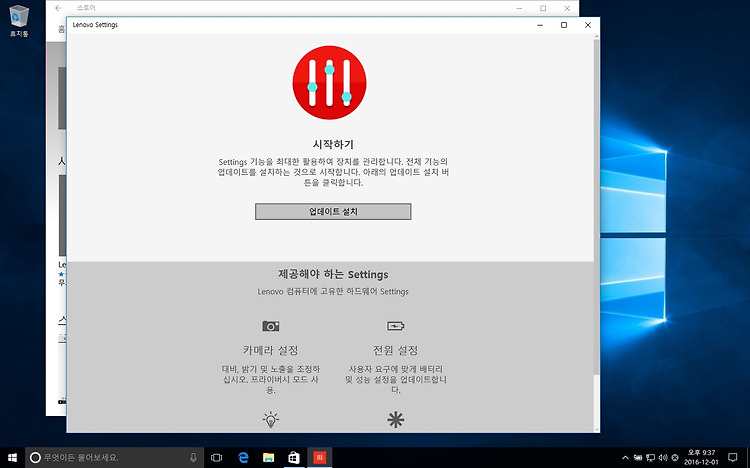Click the Cortana search box
The height and width of the screenshot is (468, 750).
click(x=114, y=457)
